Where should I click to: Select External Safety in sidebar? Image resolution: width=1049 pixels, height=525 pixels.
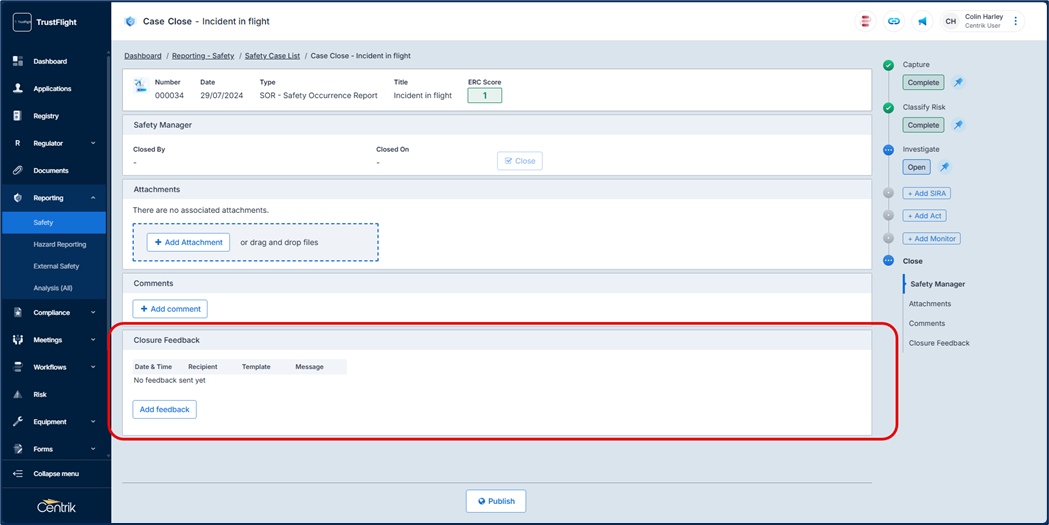[56, 266]
